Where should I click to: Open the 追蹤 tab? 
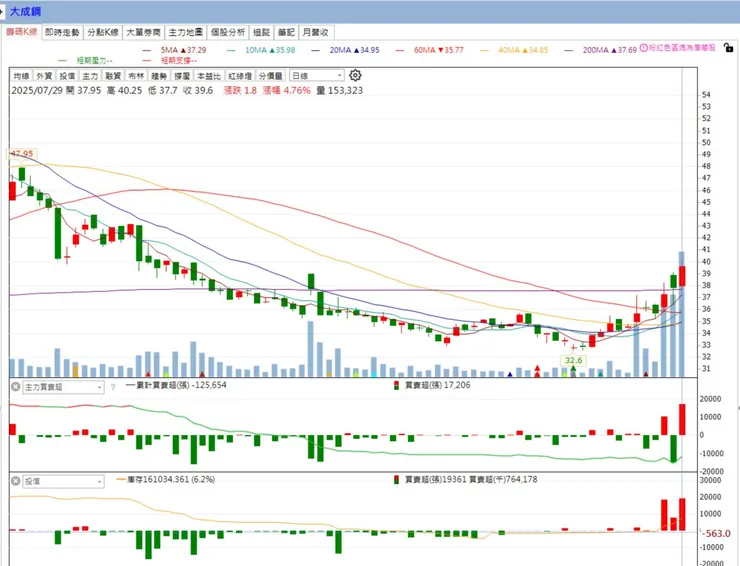point(261,32)
